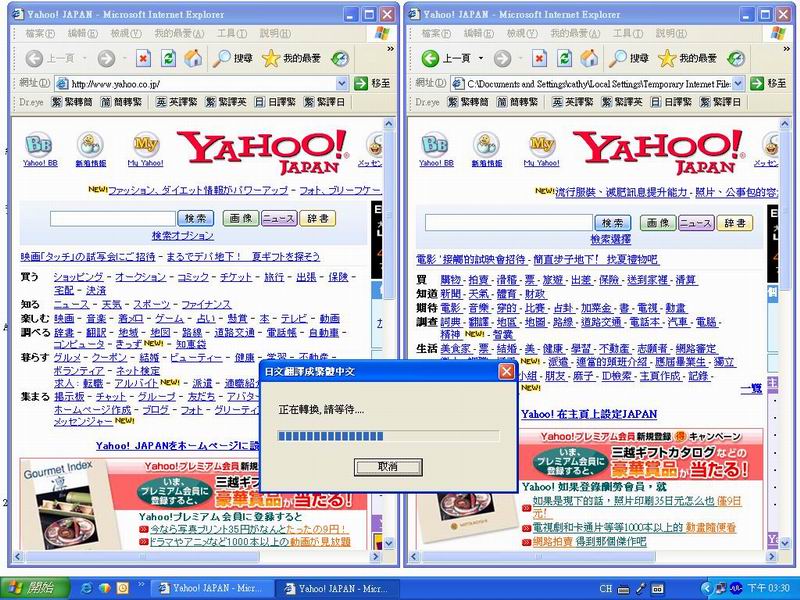Click Stop icon in left IE window
This screenshot has width=800, height=600.
coord(143,59)
